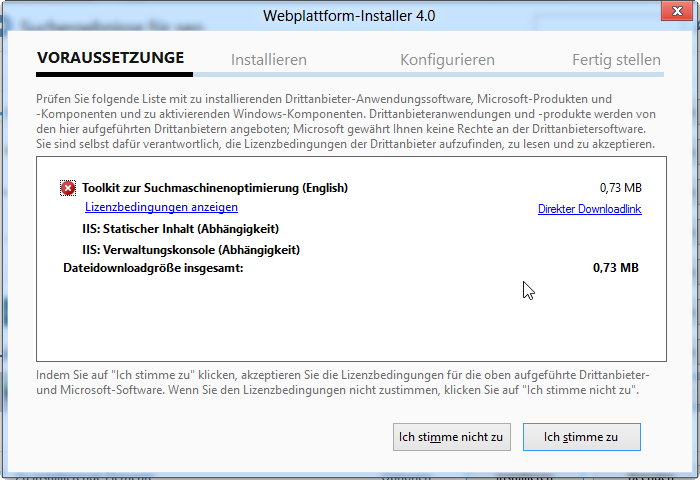
Task: Open the Direkter Downloadlink
Action: 590,209
